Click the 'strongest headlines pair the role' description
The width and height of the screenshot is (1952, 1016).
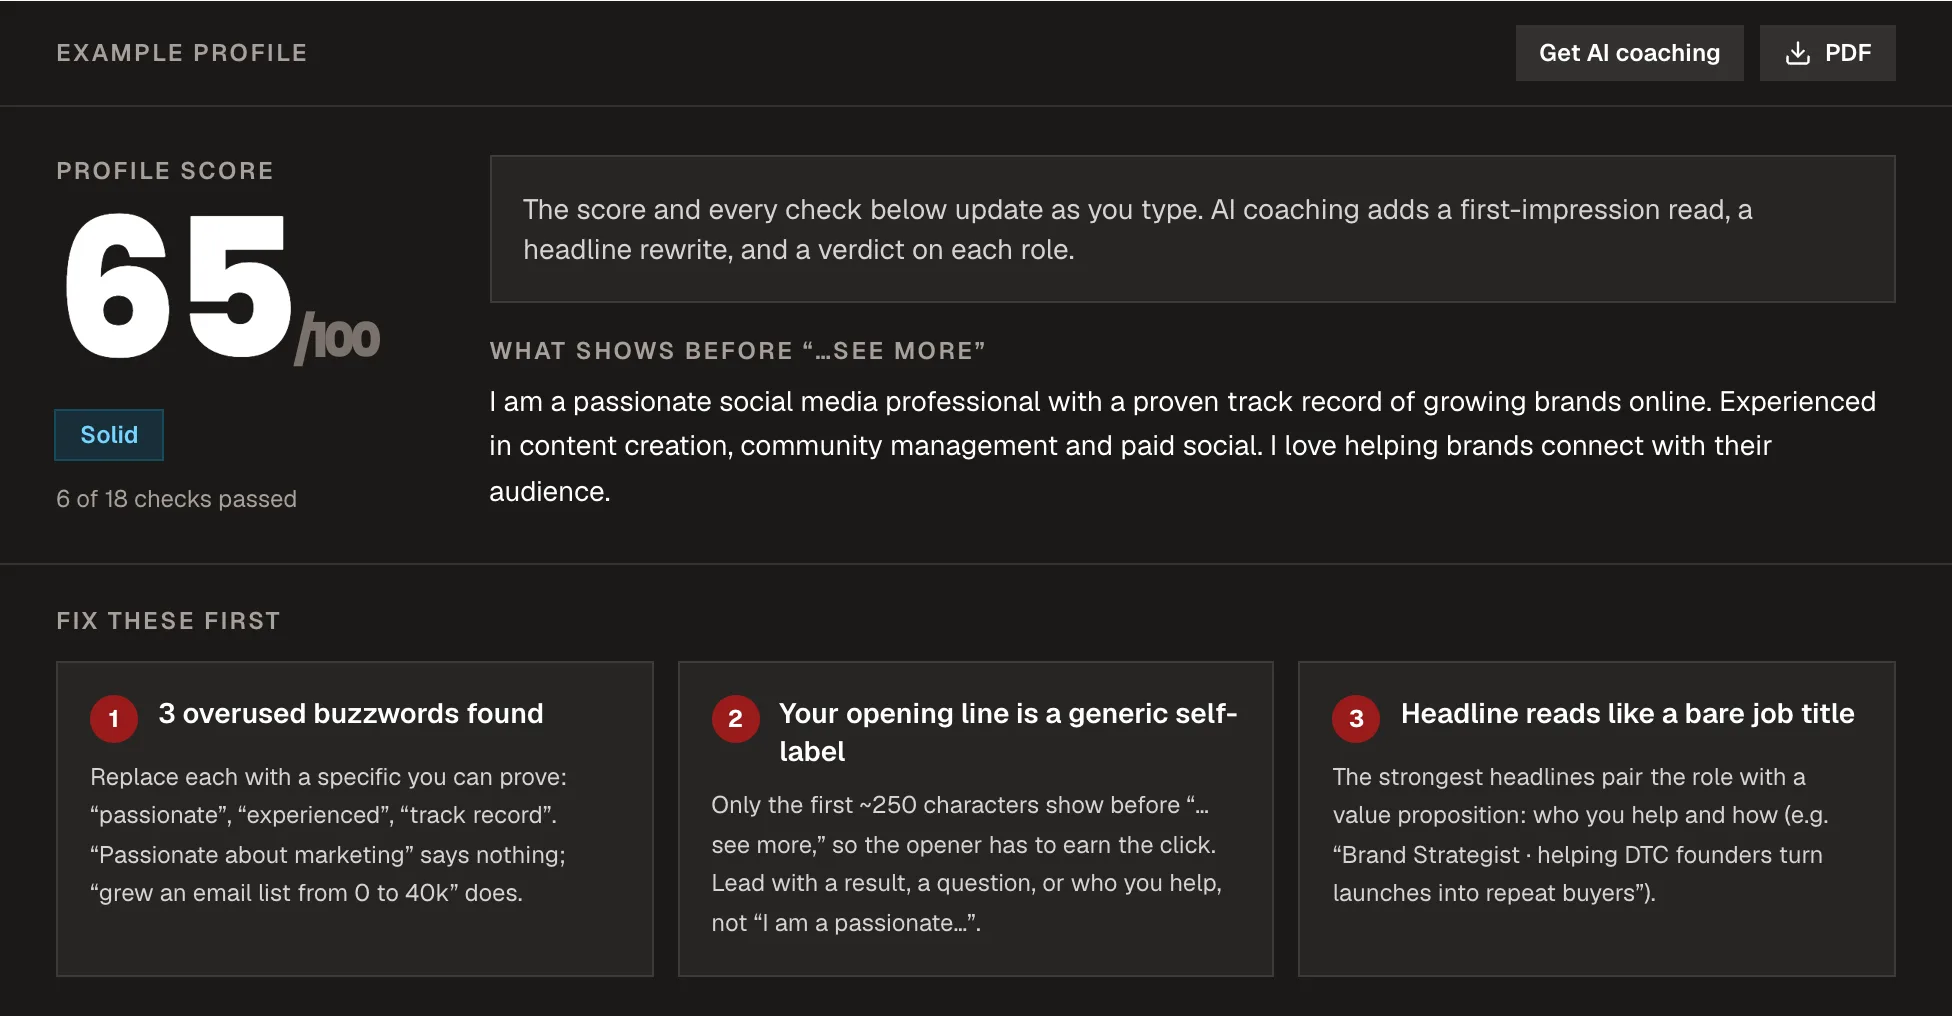pos(1580,835)
